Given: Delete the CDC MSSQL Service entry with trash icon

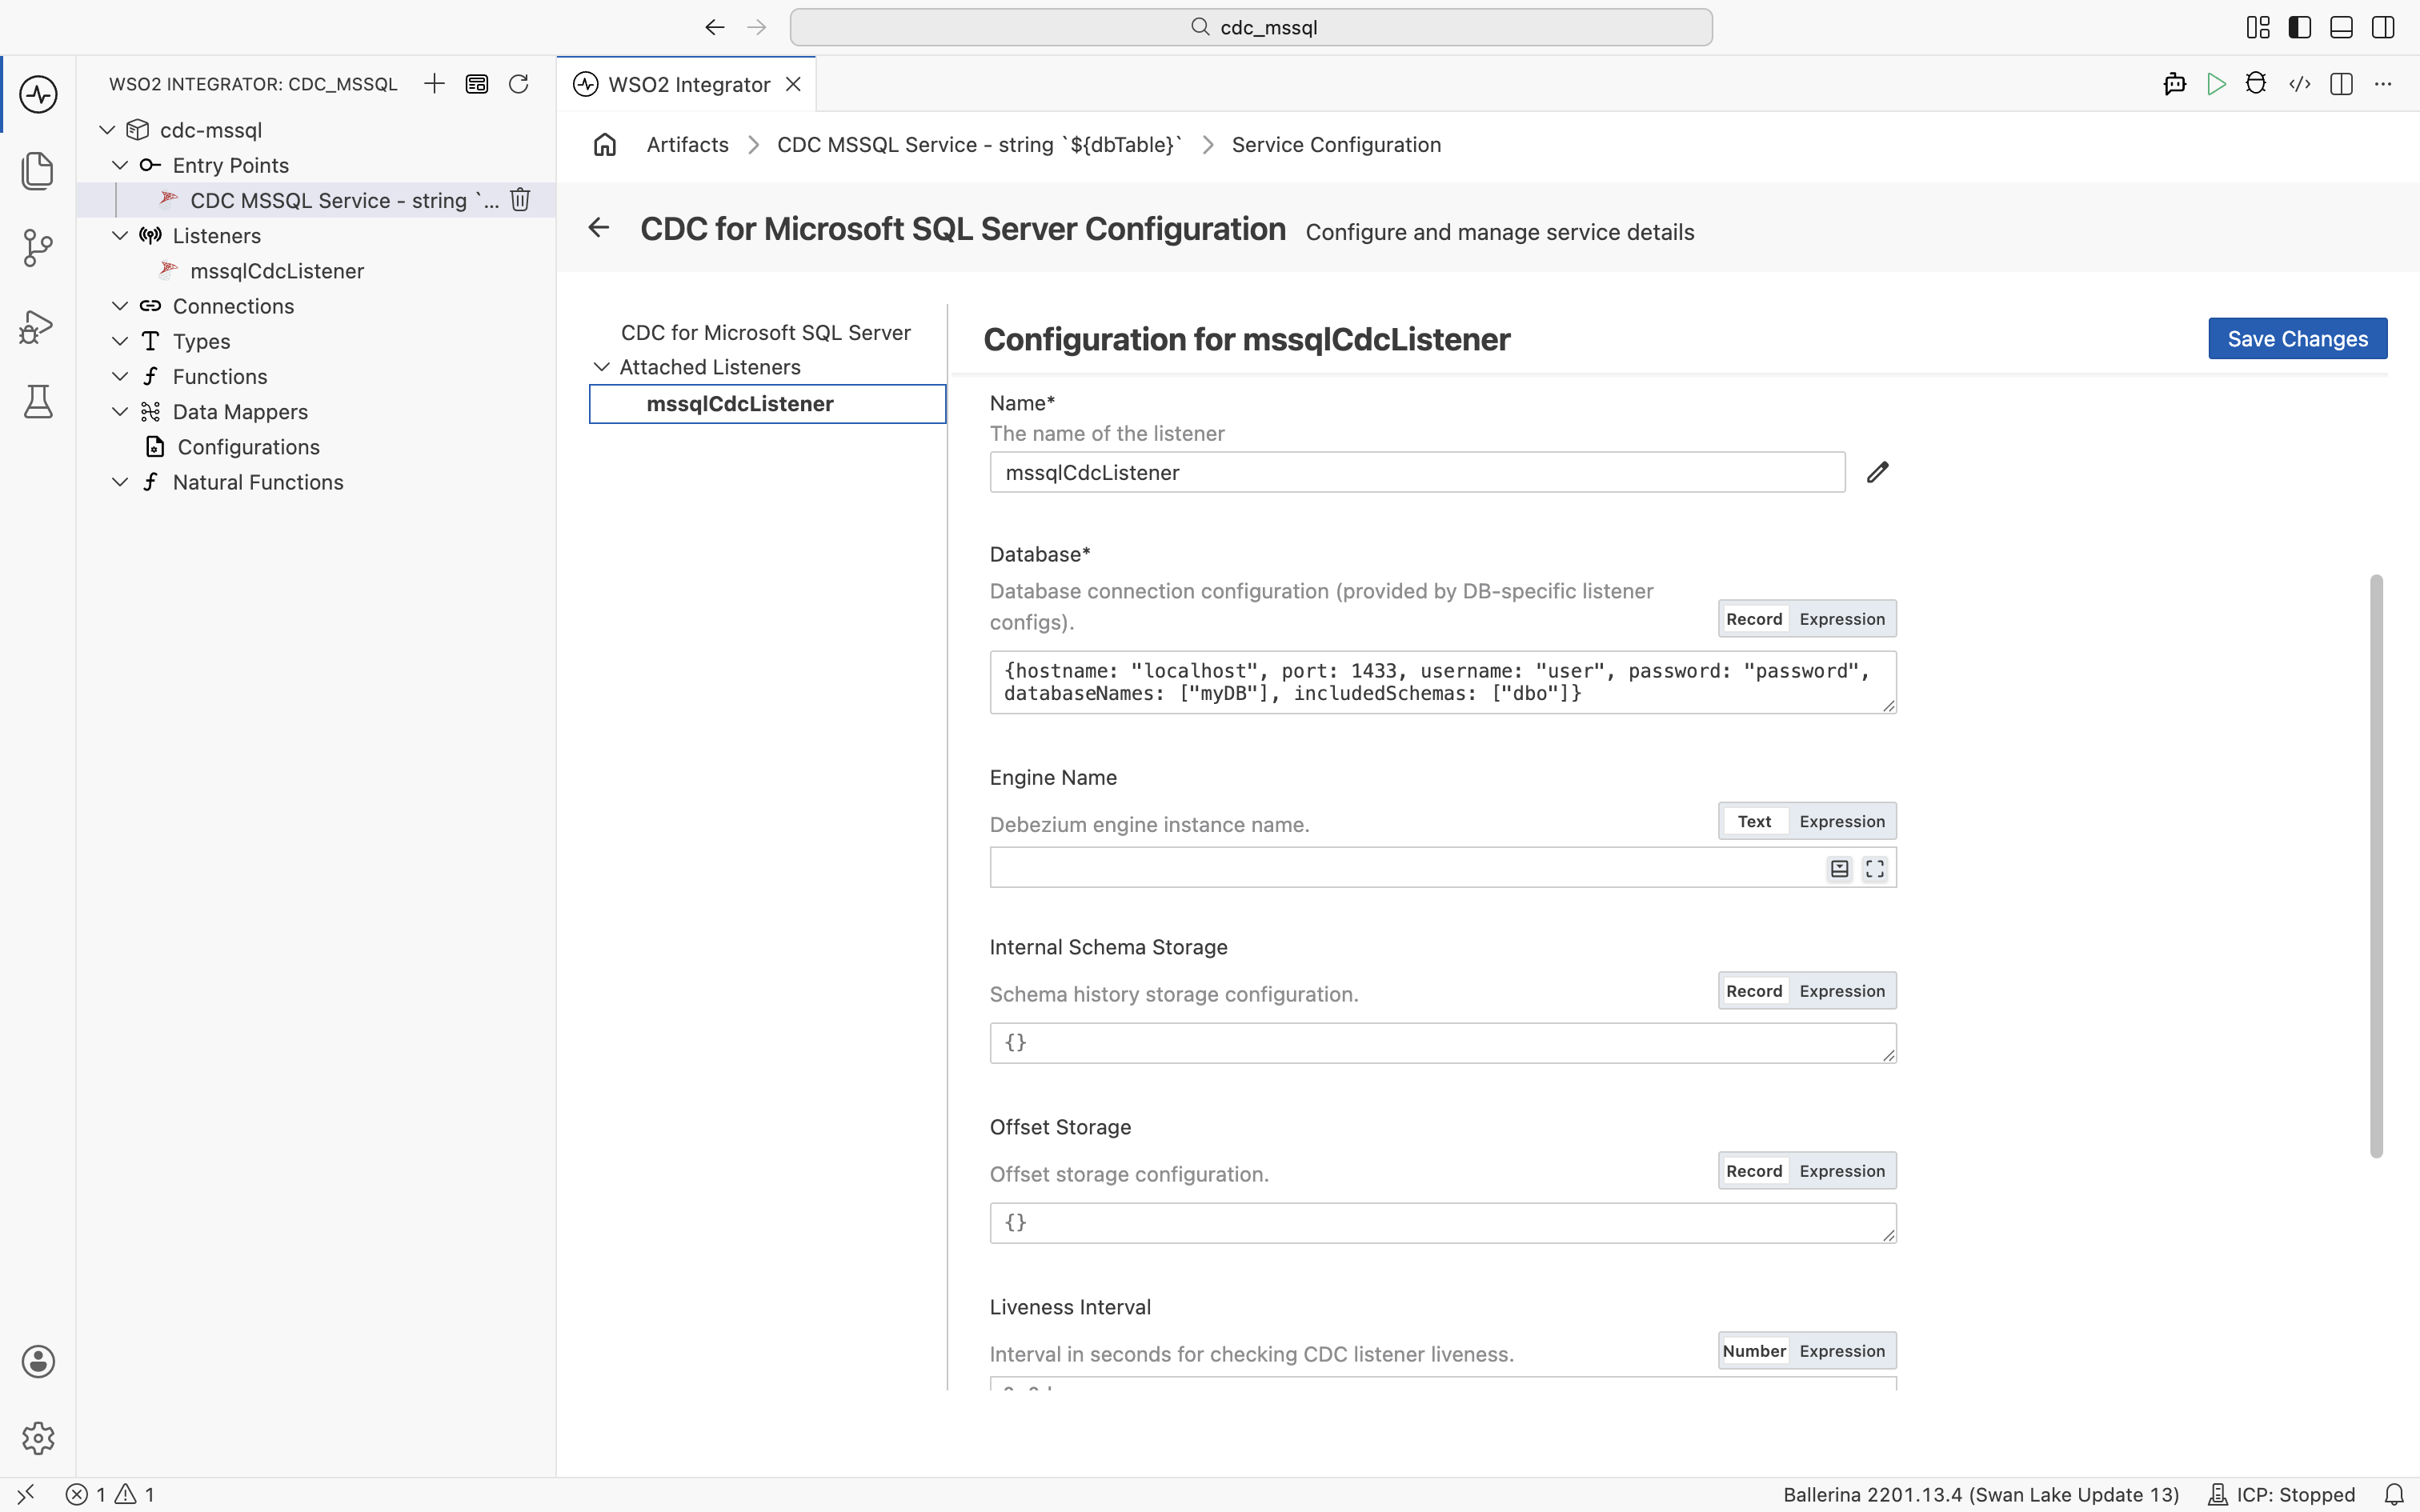Looking at the screenshot, I should click(x=520, y=200).
